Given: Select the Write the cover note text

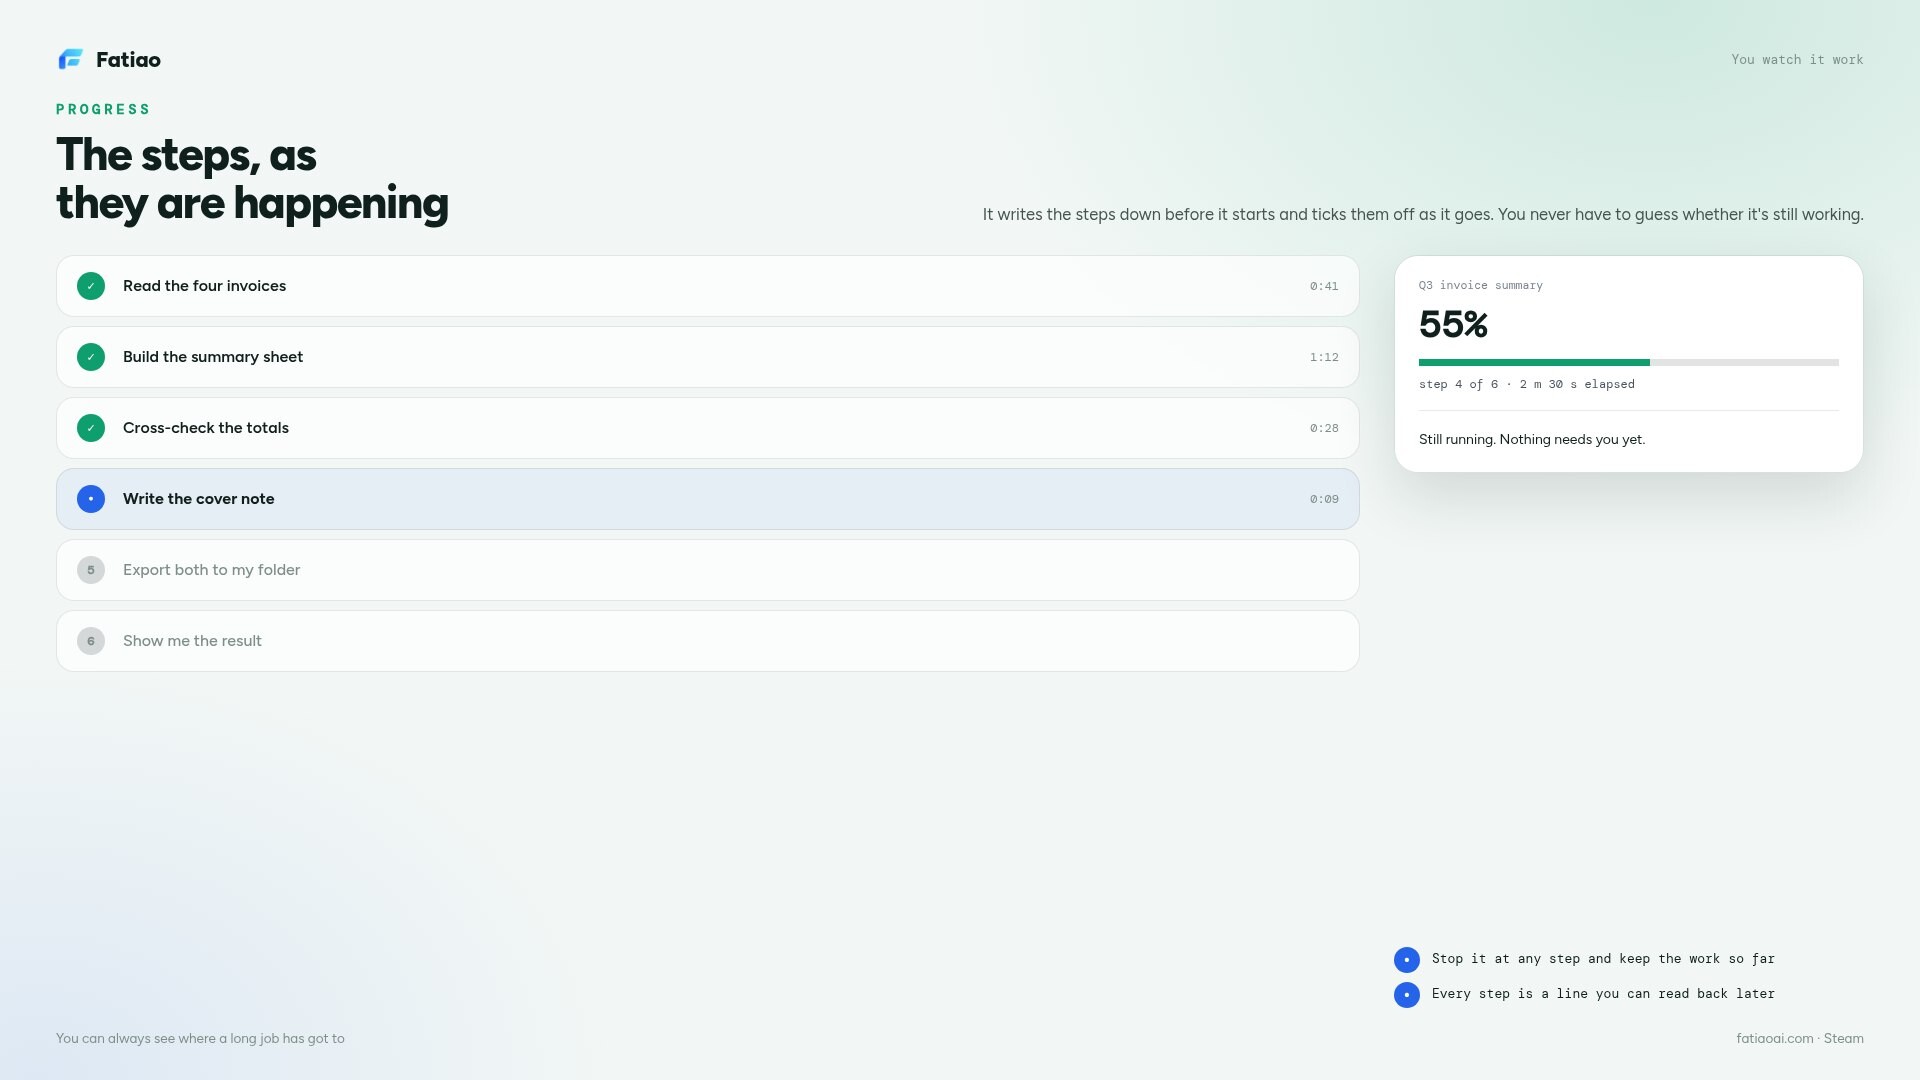Looking at the screenshot, I should coord(199,499).
